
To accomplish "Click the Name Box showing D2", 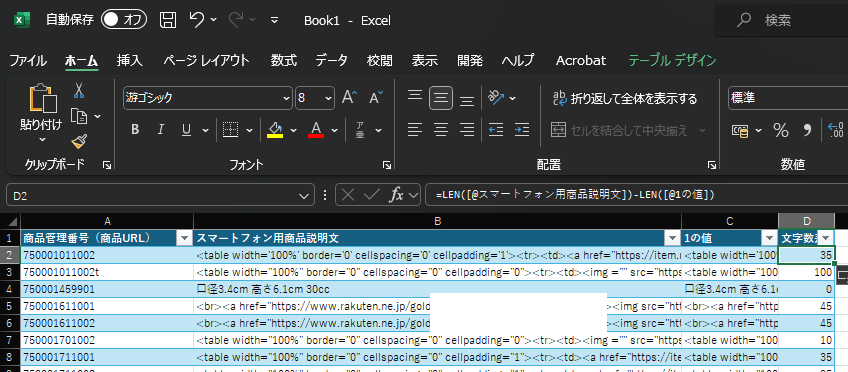I will [160, 195].
